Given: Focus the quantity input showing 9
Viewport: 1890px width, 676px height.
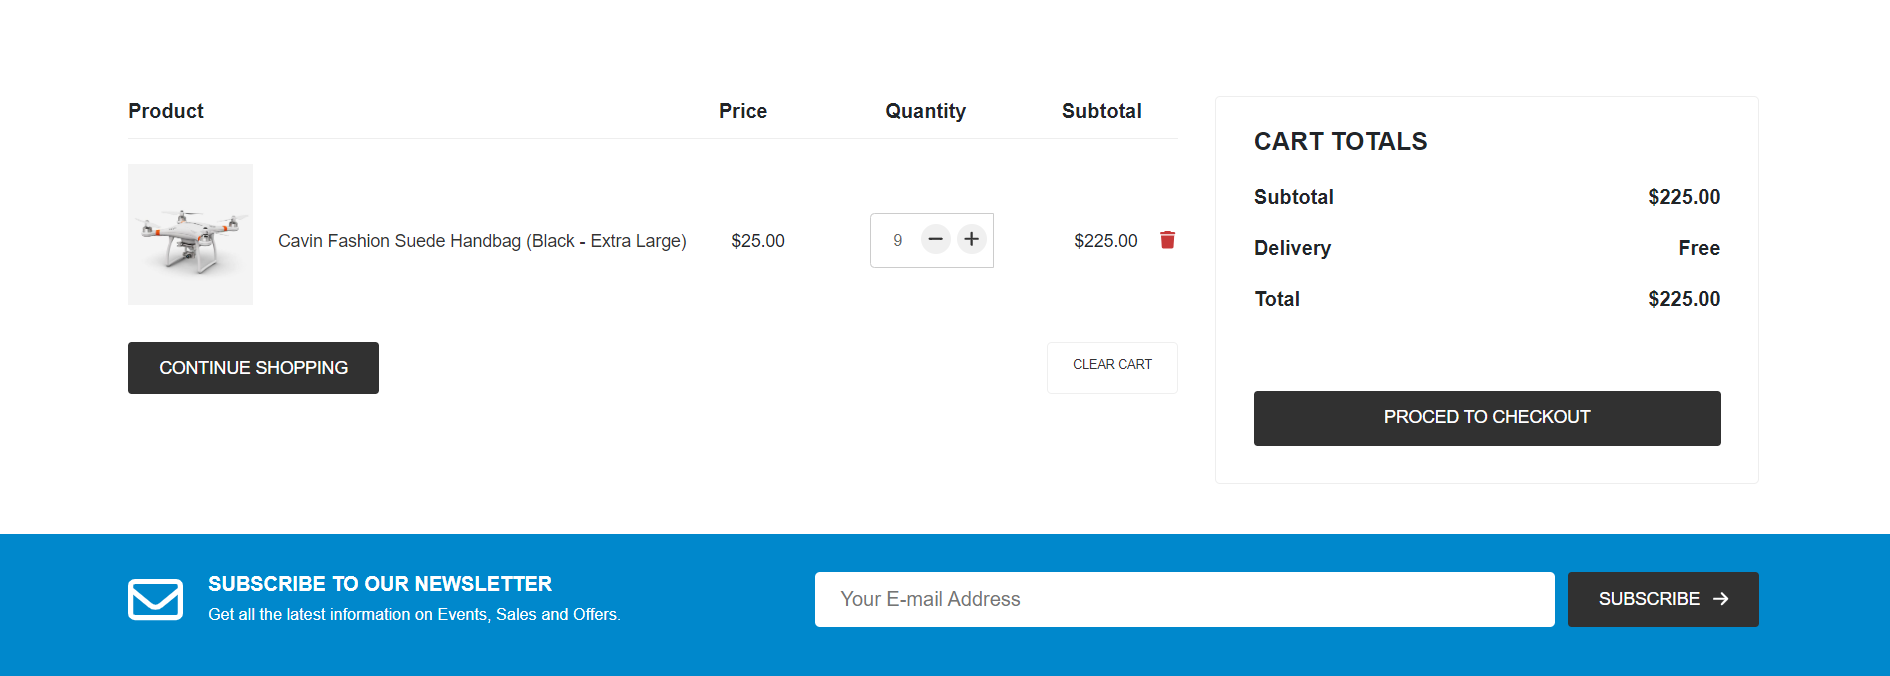Looking at the screenshot, I should [x=897, y=240].
